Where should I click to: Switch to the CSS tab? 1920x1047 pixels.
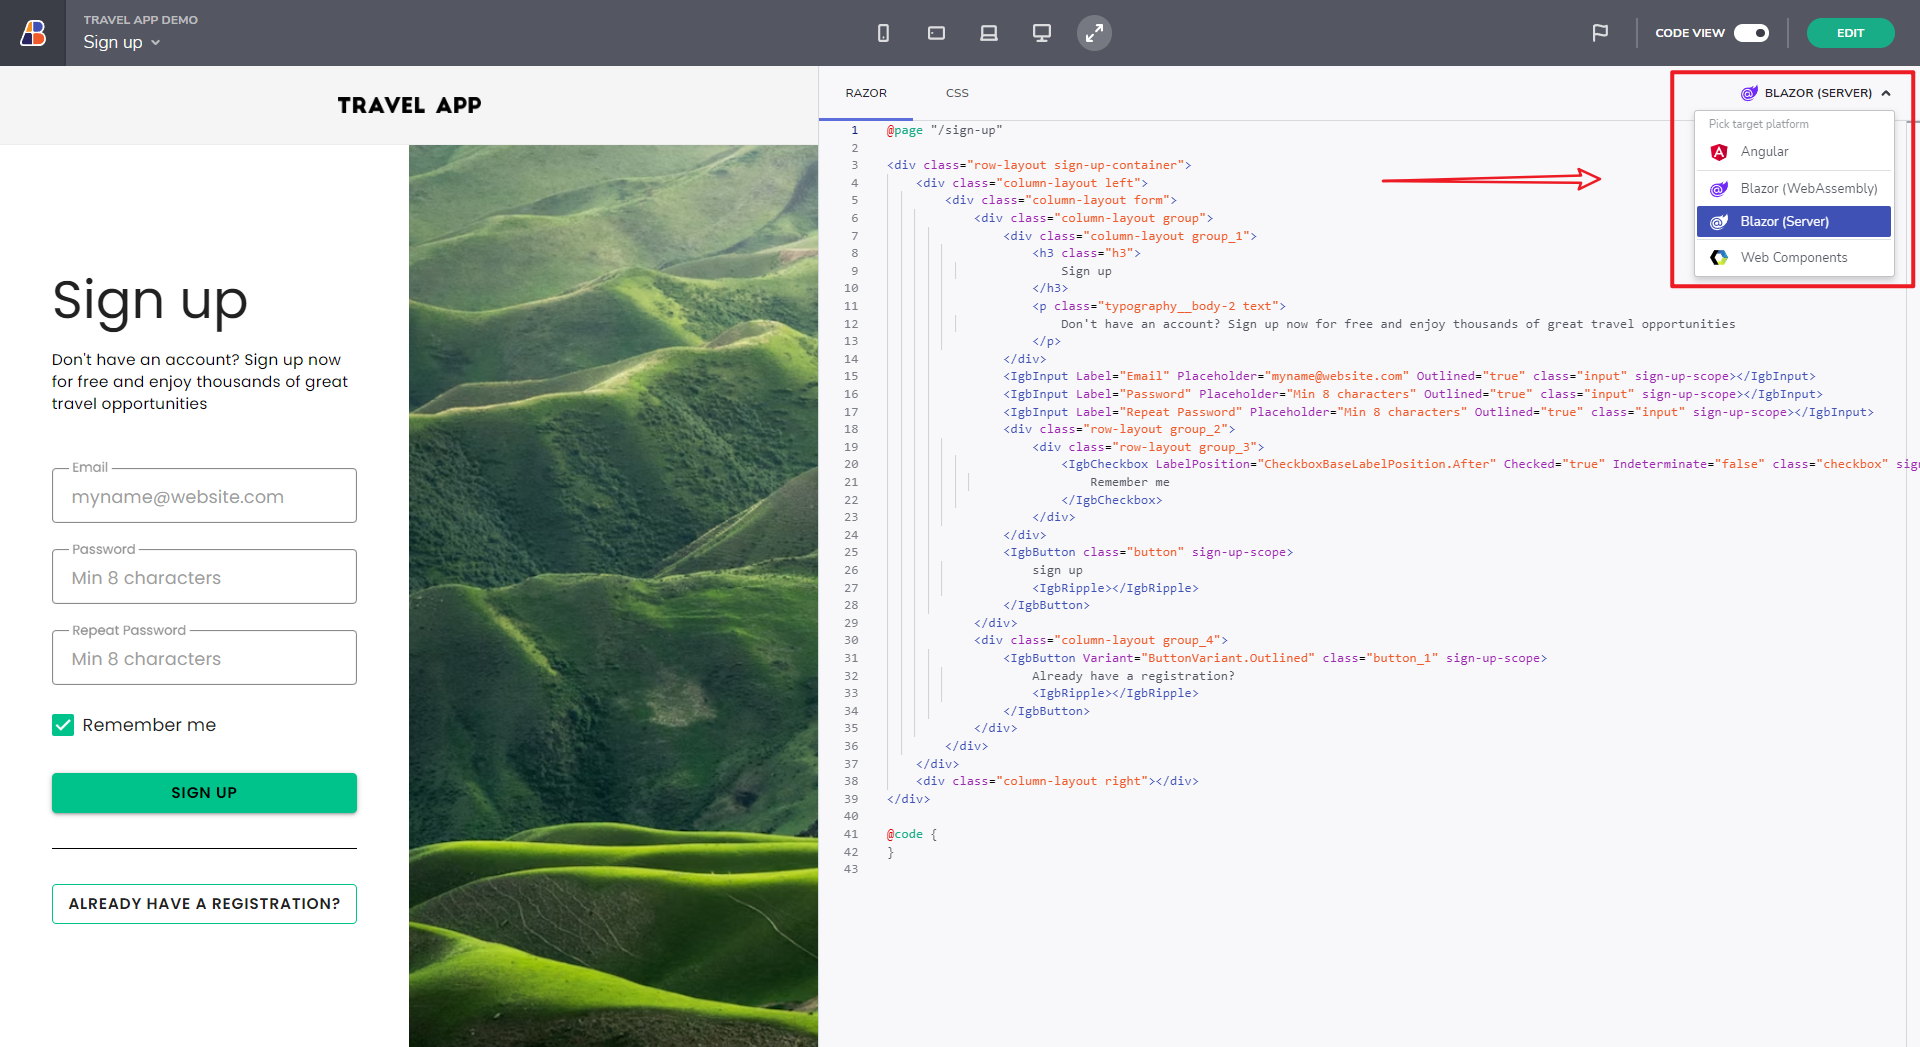pyautogui.click(x=957, y=93)
